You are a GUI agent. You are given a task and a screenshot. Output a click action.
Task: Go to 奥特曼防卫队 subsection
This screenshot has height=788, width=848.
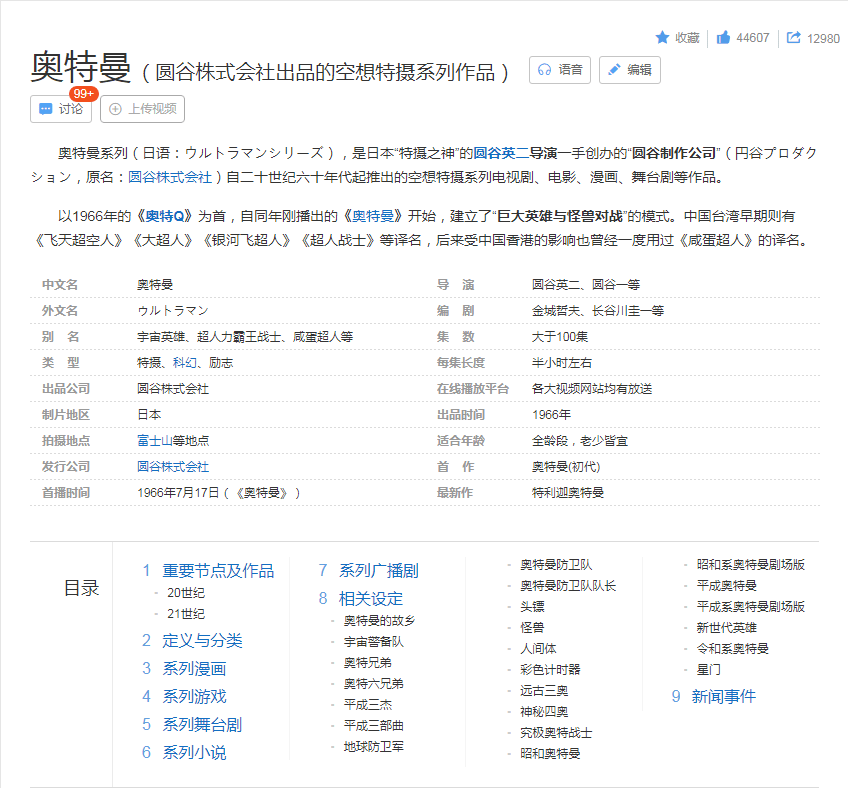[x=556, y=565]
